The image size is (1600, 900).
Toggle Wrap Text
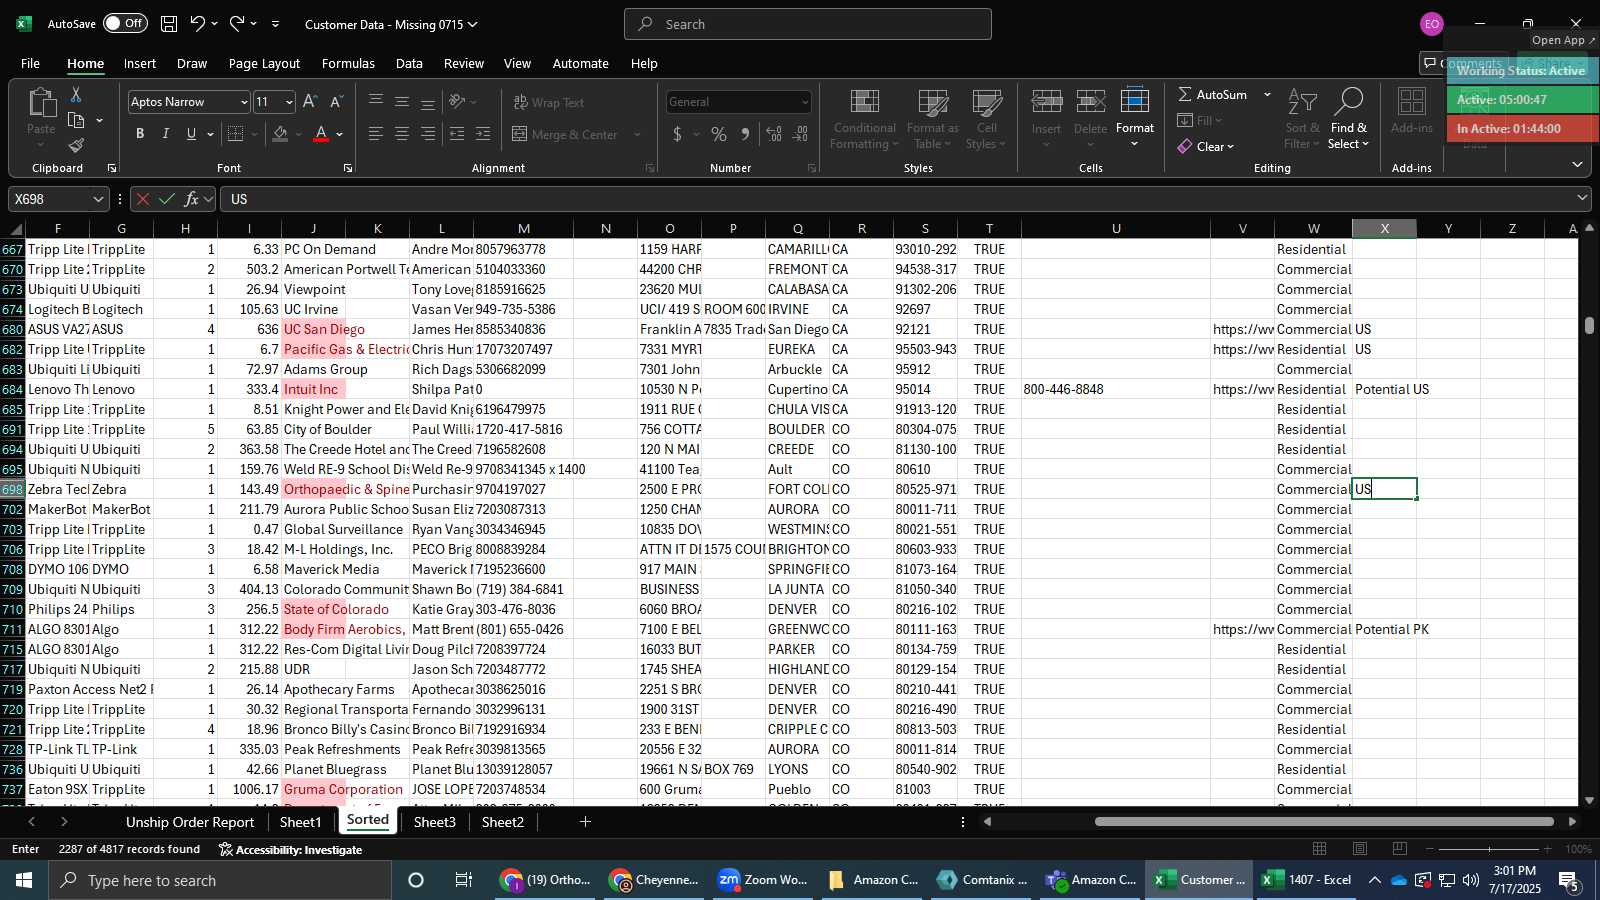click(549, 102)
